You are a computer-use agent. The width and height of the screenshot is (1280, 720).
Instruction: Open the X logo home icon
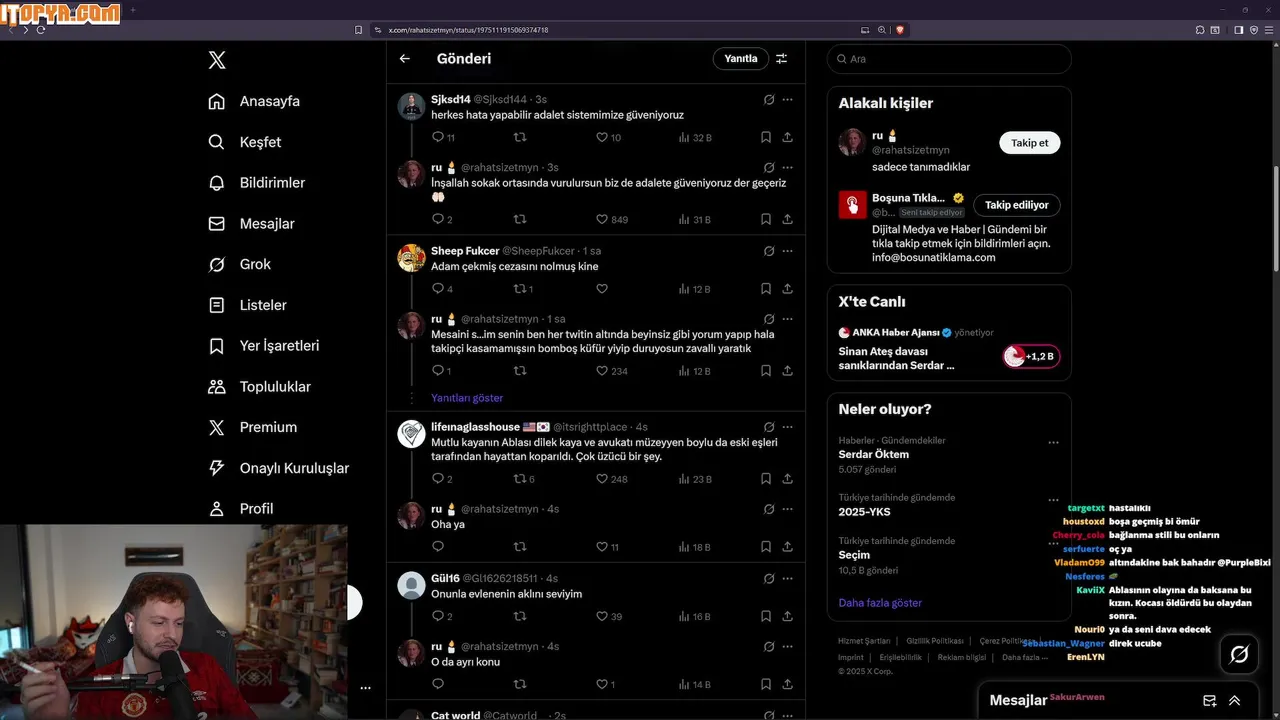point(217,60)
